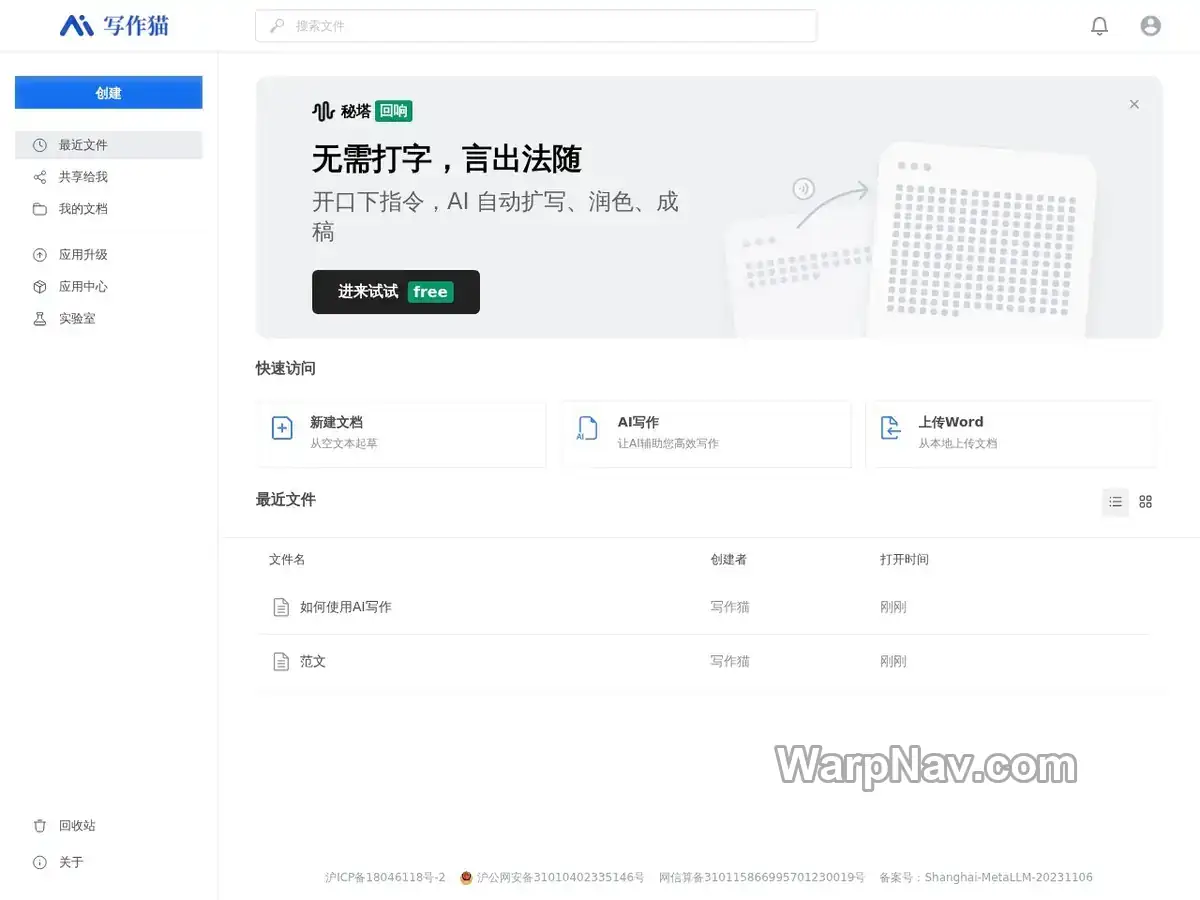This screenshot has height=900, width=1200.
Task: Open the notifications bell
Action: coord(1099,26)
